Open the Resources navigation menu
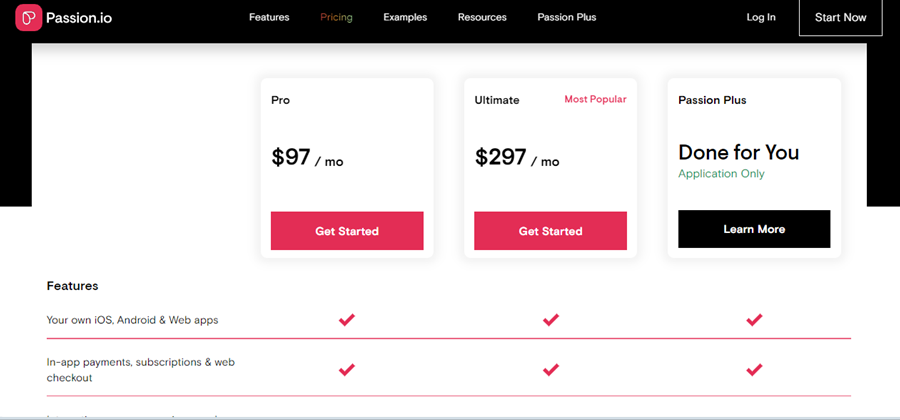Image resolution: width=900 pixels, height=420 pixels. click(482, 17)
